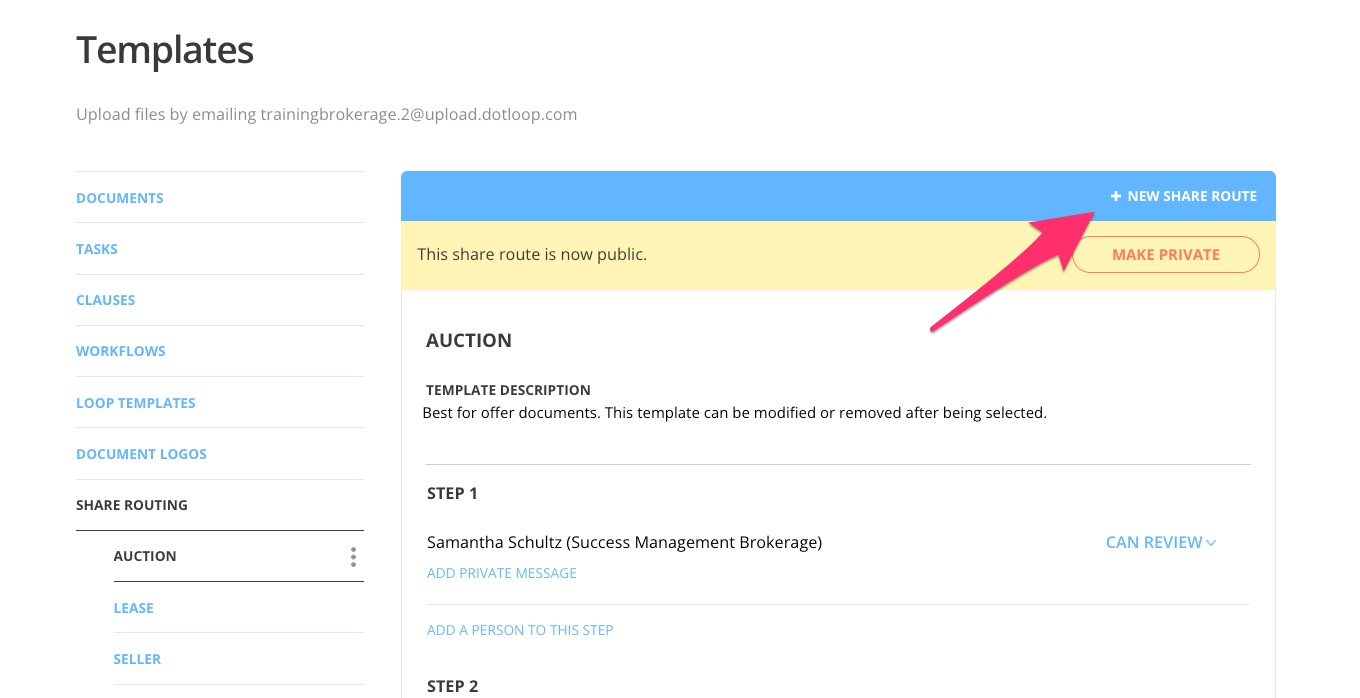
Task: Switch to the LEASE share route
Action: pyautogui.click(x=133, y=607)
